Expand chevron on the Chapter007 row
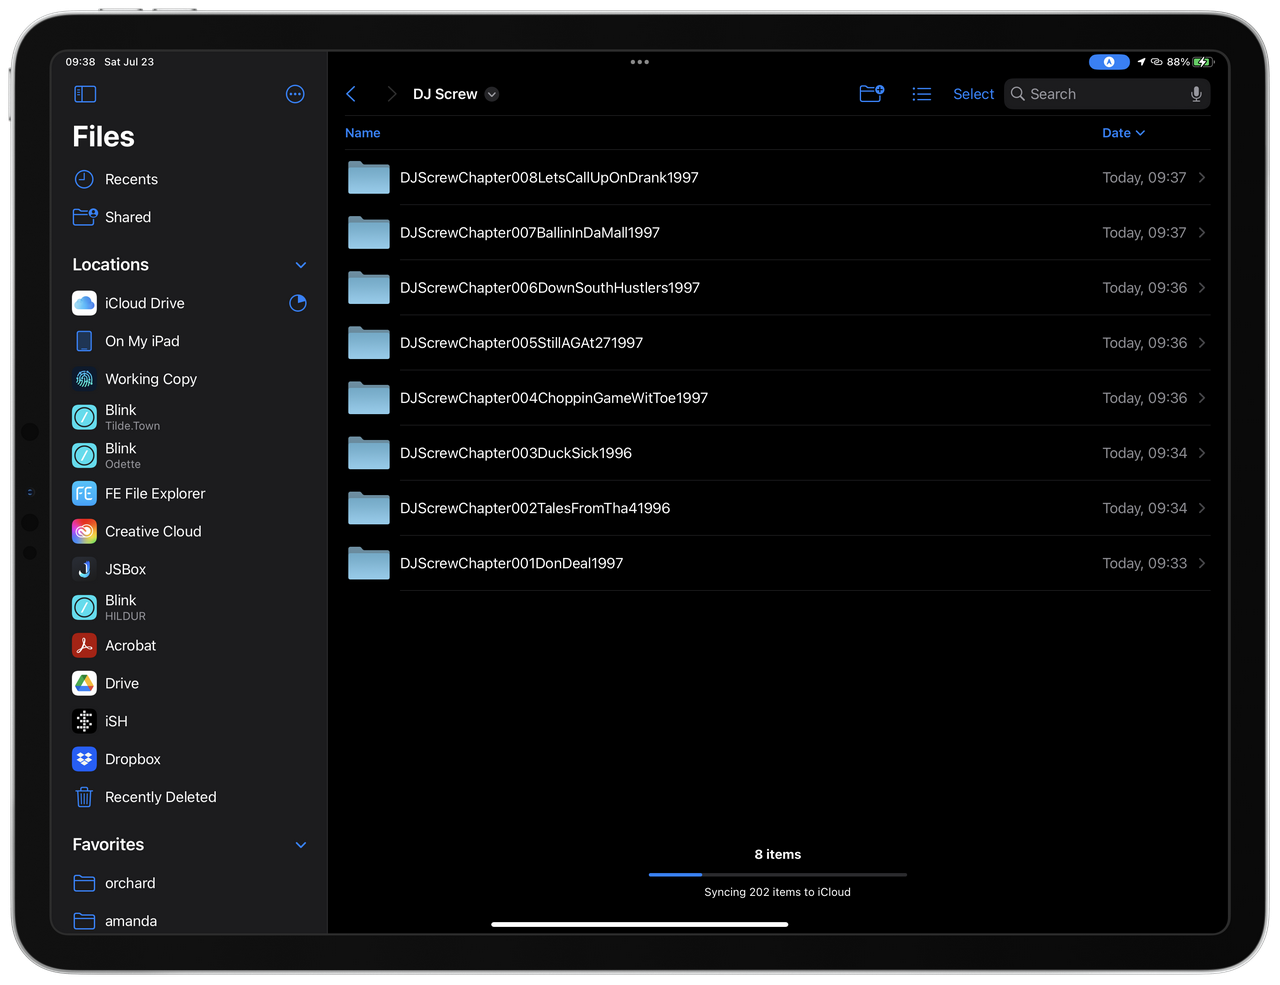This screenshot has width=1280, height=985. point(1202,233)
